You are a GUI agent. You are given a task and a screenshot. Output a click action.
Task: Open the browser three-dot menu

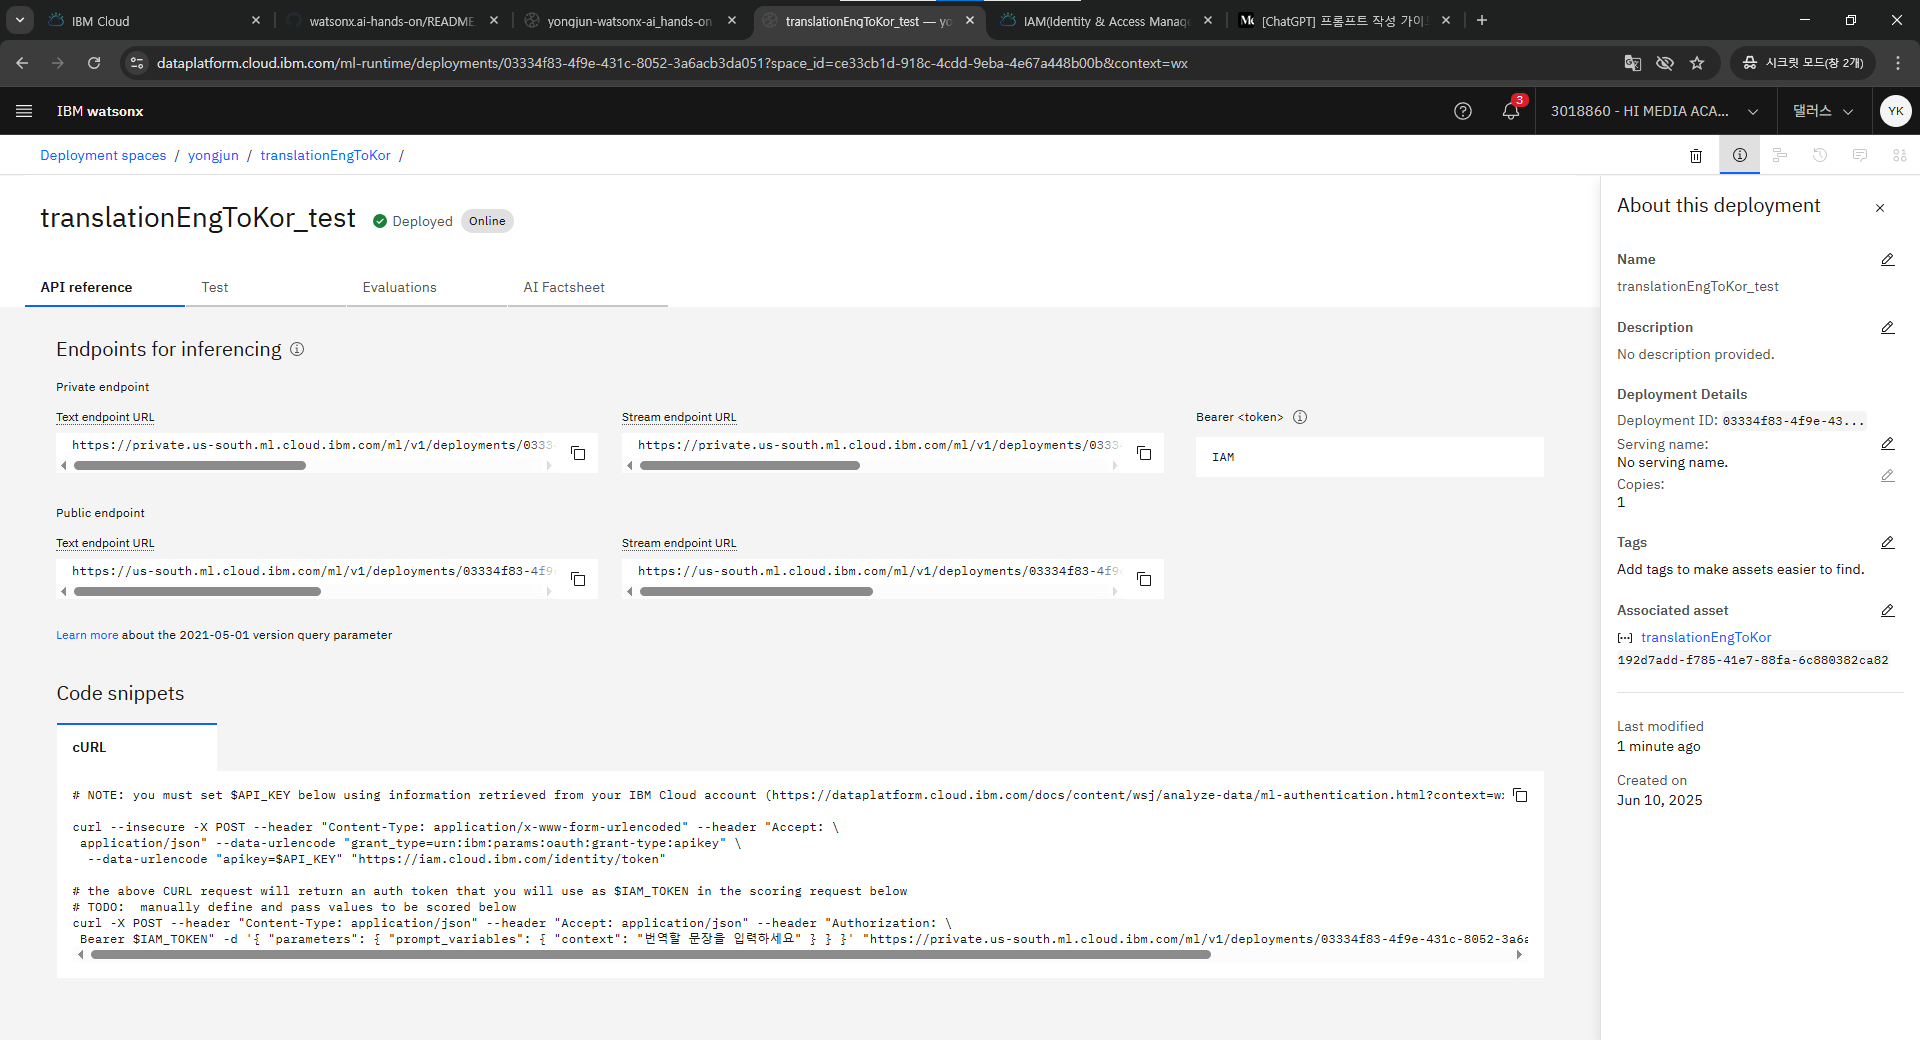point(1898,63)
